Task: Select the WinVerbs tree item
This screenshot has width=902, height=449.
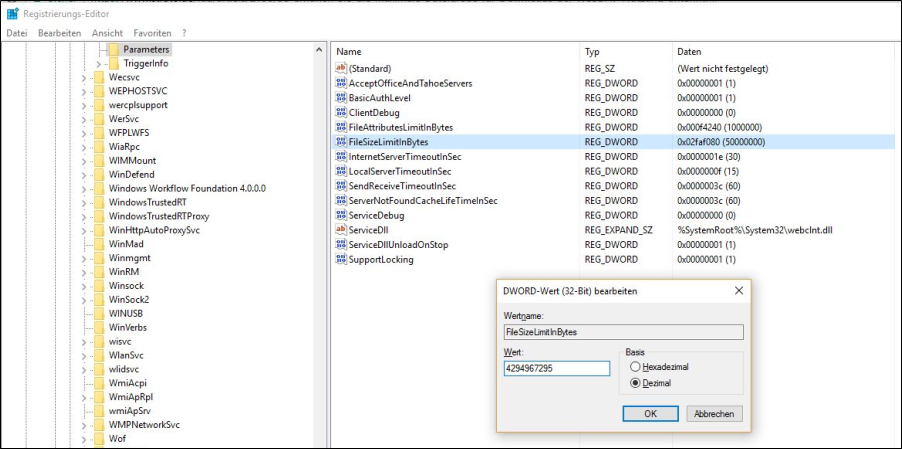Action: (127, 327)
